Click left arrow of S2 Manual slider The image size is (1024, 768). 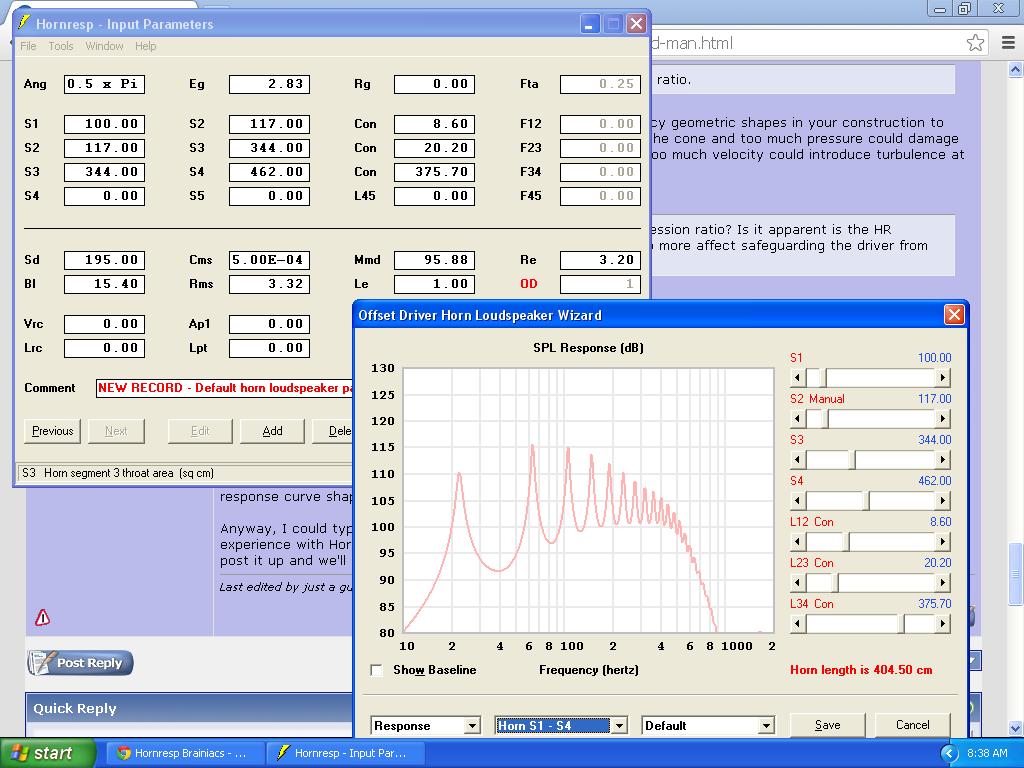point(797,419)
